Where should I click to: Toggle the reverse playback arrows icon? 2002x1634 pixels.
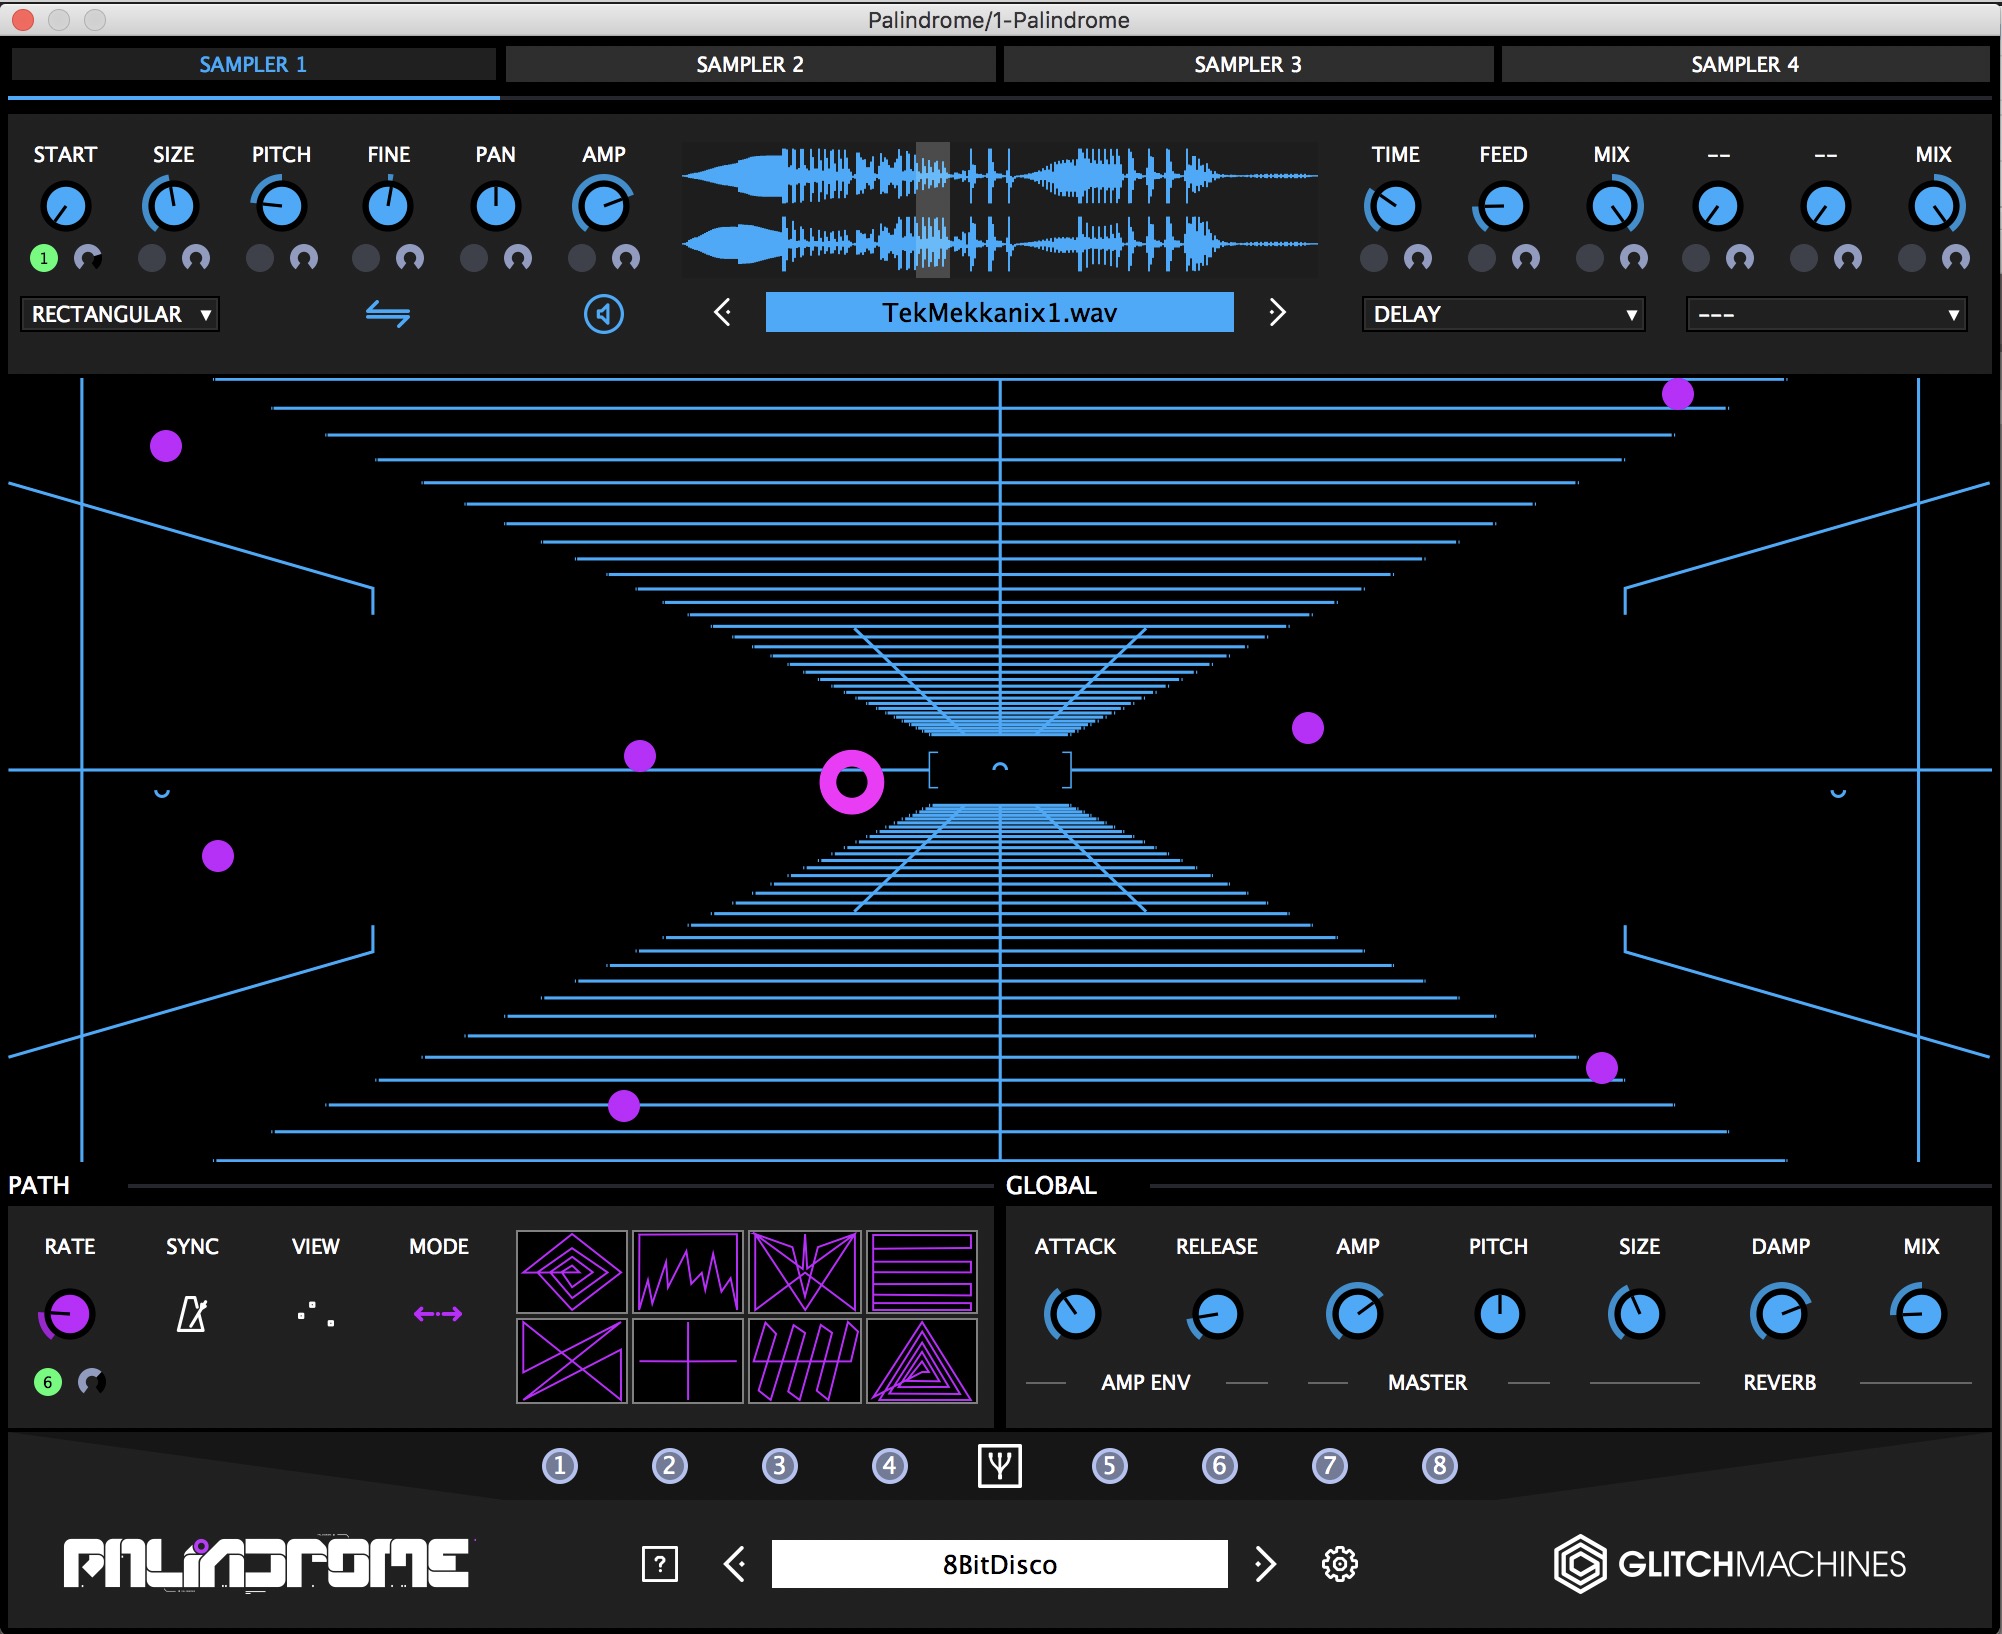click(x=388, y=314)
